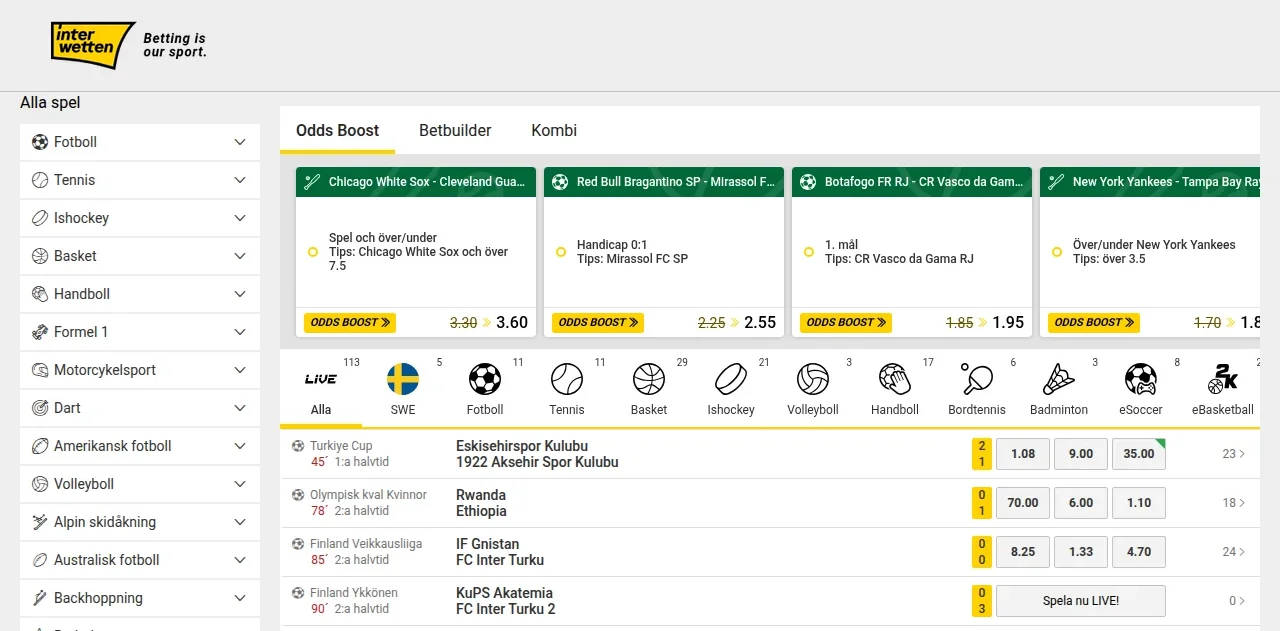Viewport: 1280px width, 631px height.
Task: Filter live events by Tennis icon
Action: pos(567,379)
